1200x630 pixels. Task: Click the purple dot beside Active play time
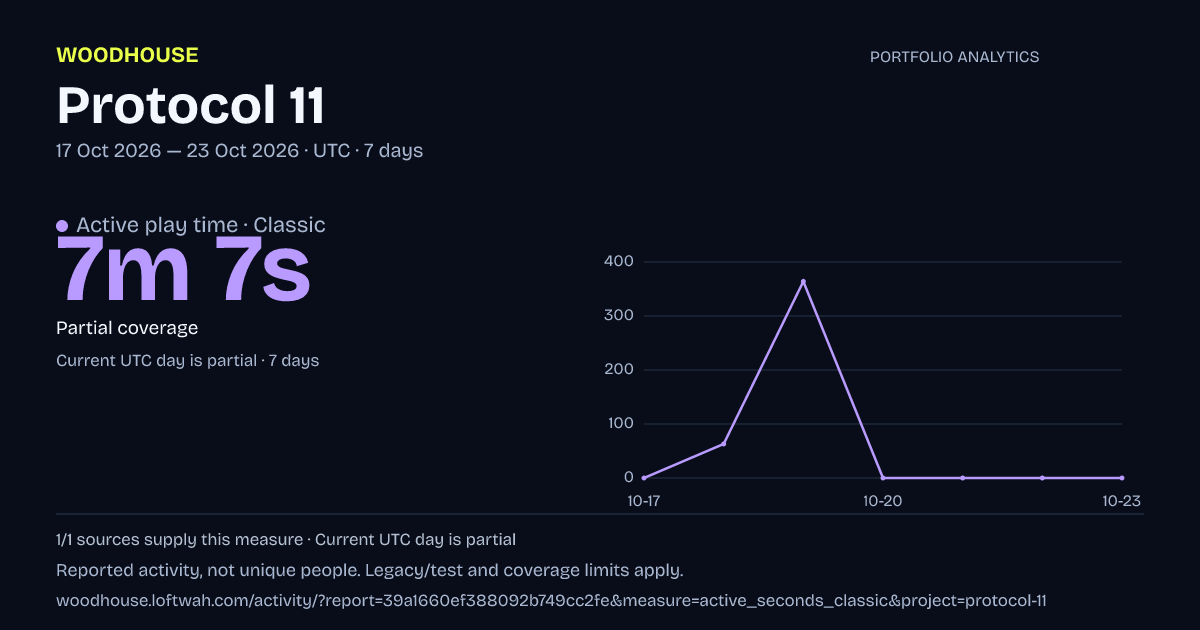coord(62,226)
